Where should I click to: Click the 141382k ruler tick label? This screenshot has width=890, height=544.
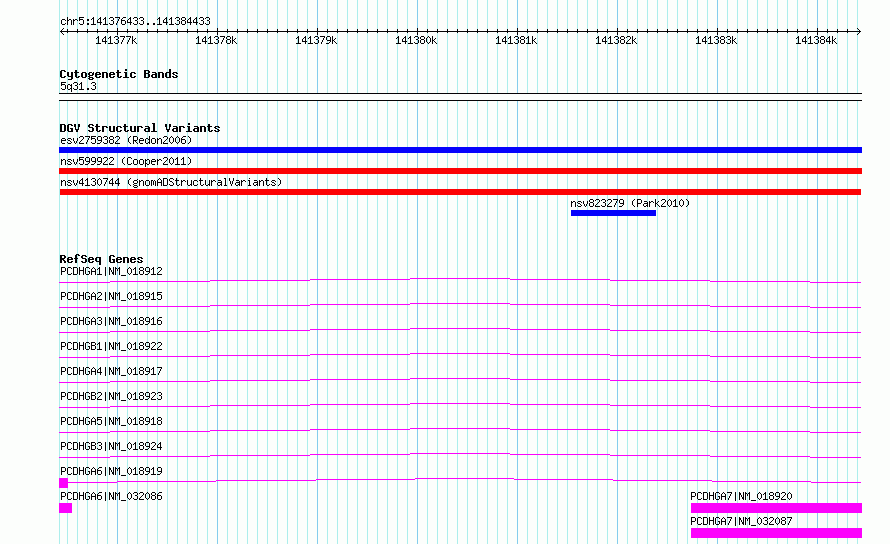(x=616, y=40)
